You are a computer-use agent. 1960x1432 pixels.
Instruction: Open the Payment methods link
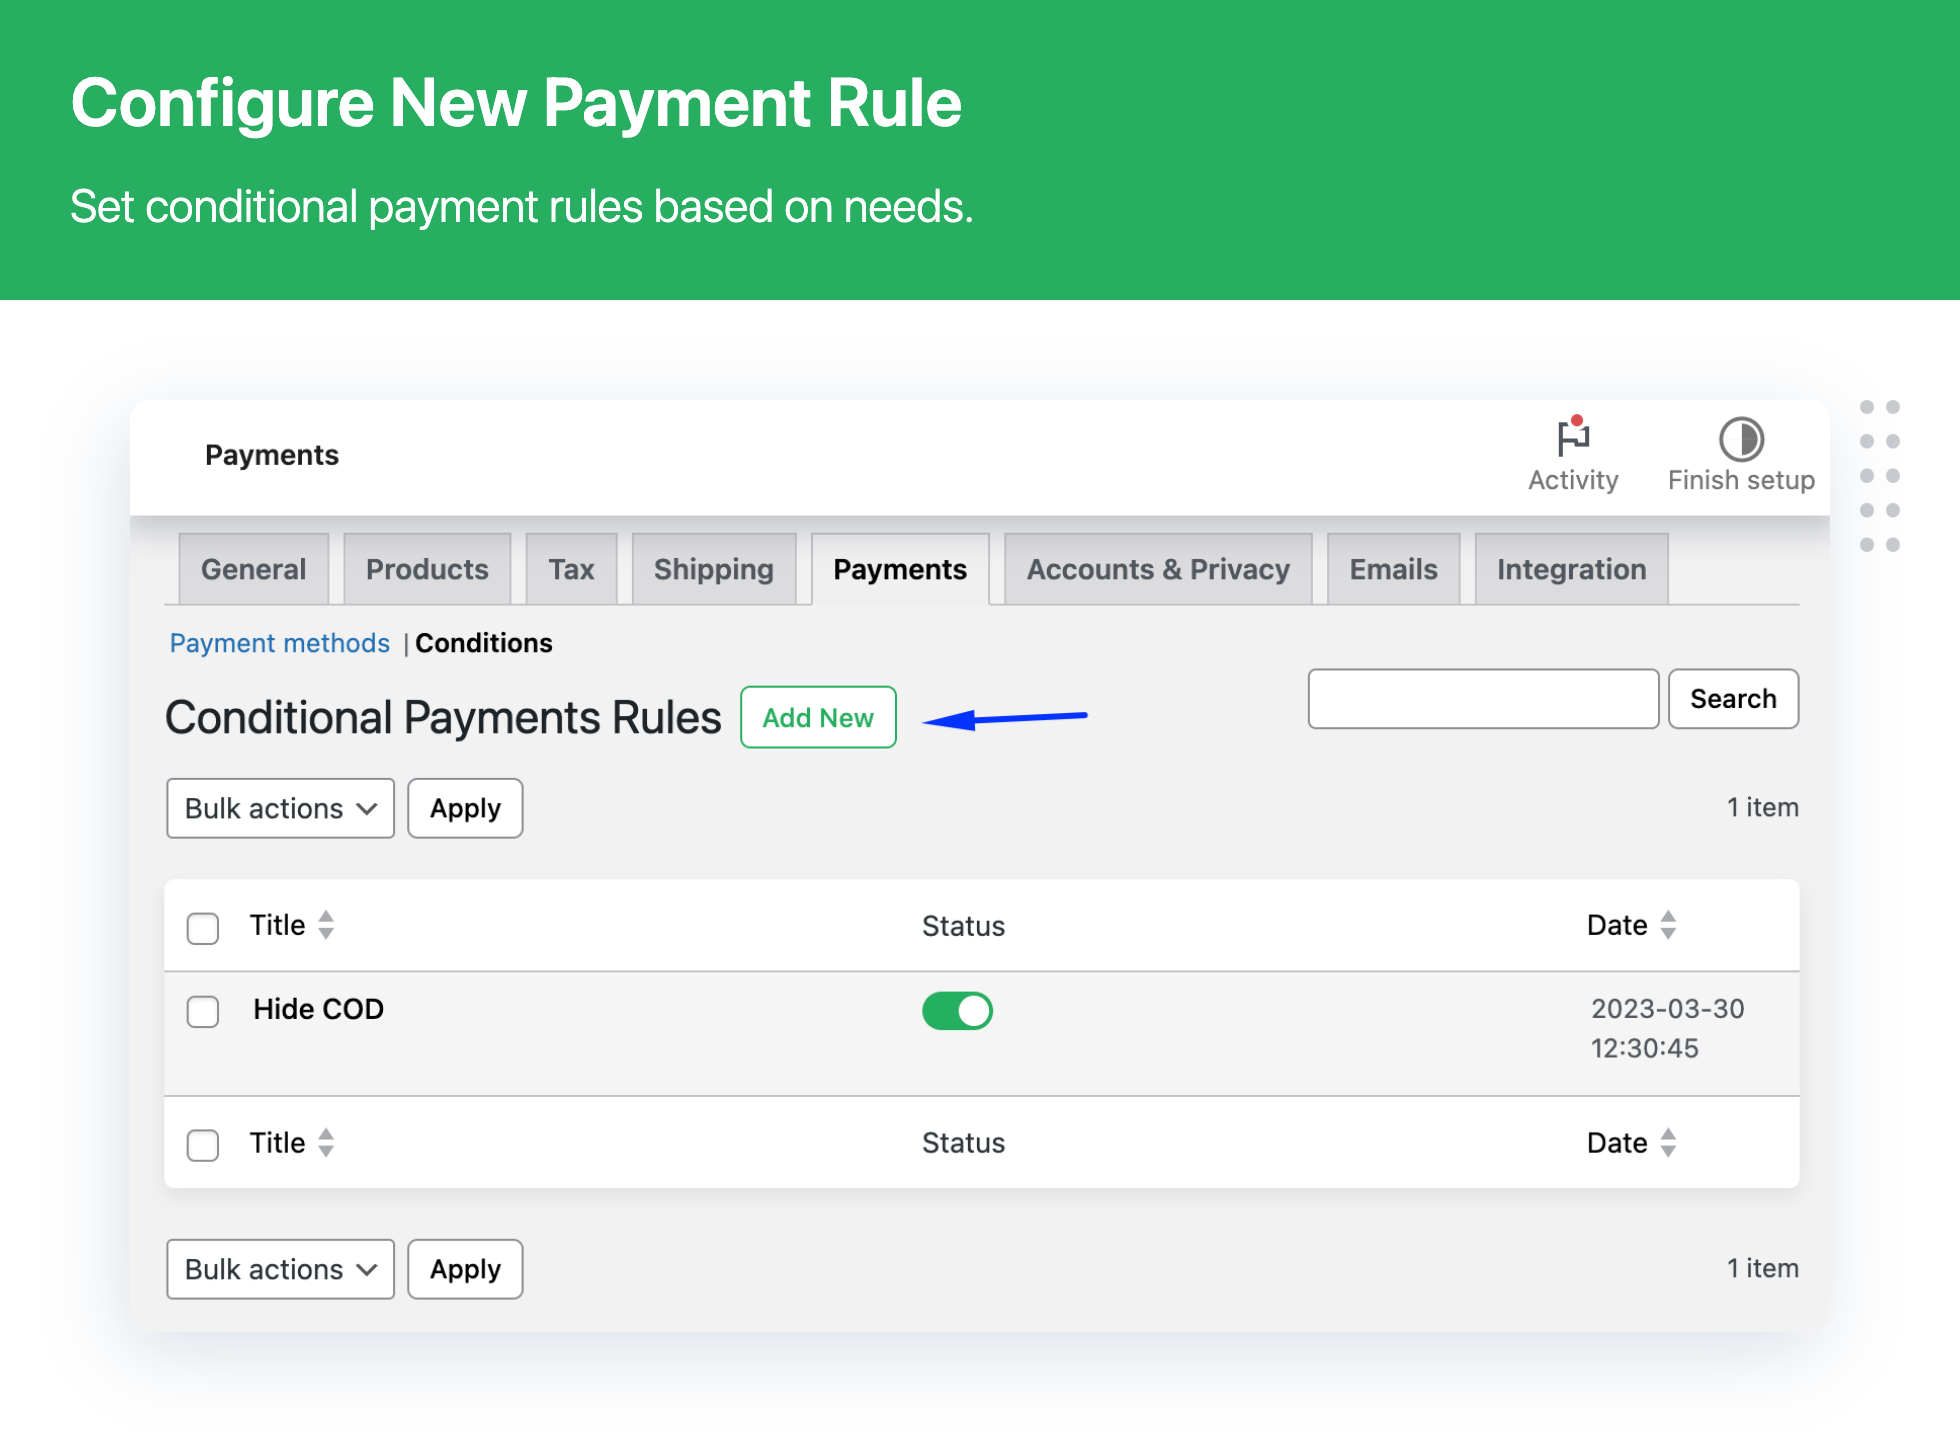[279, 643]
